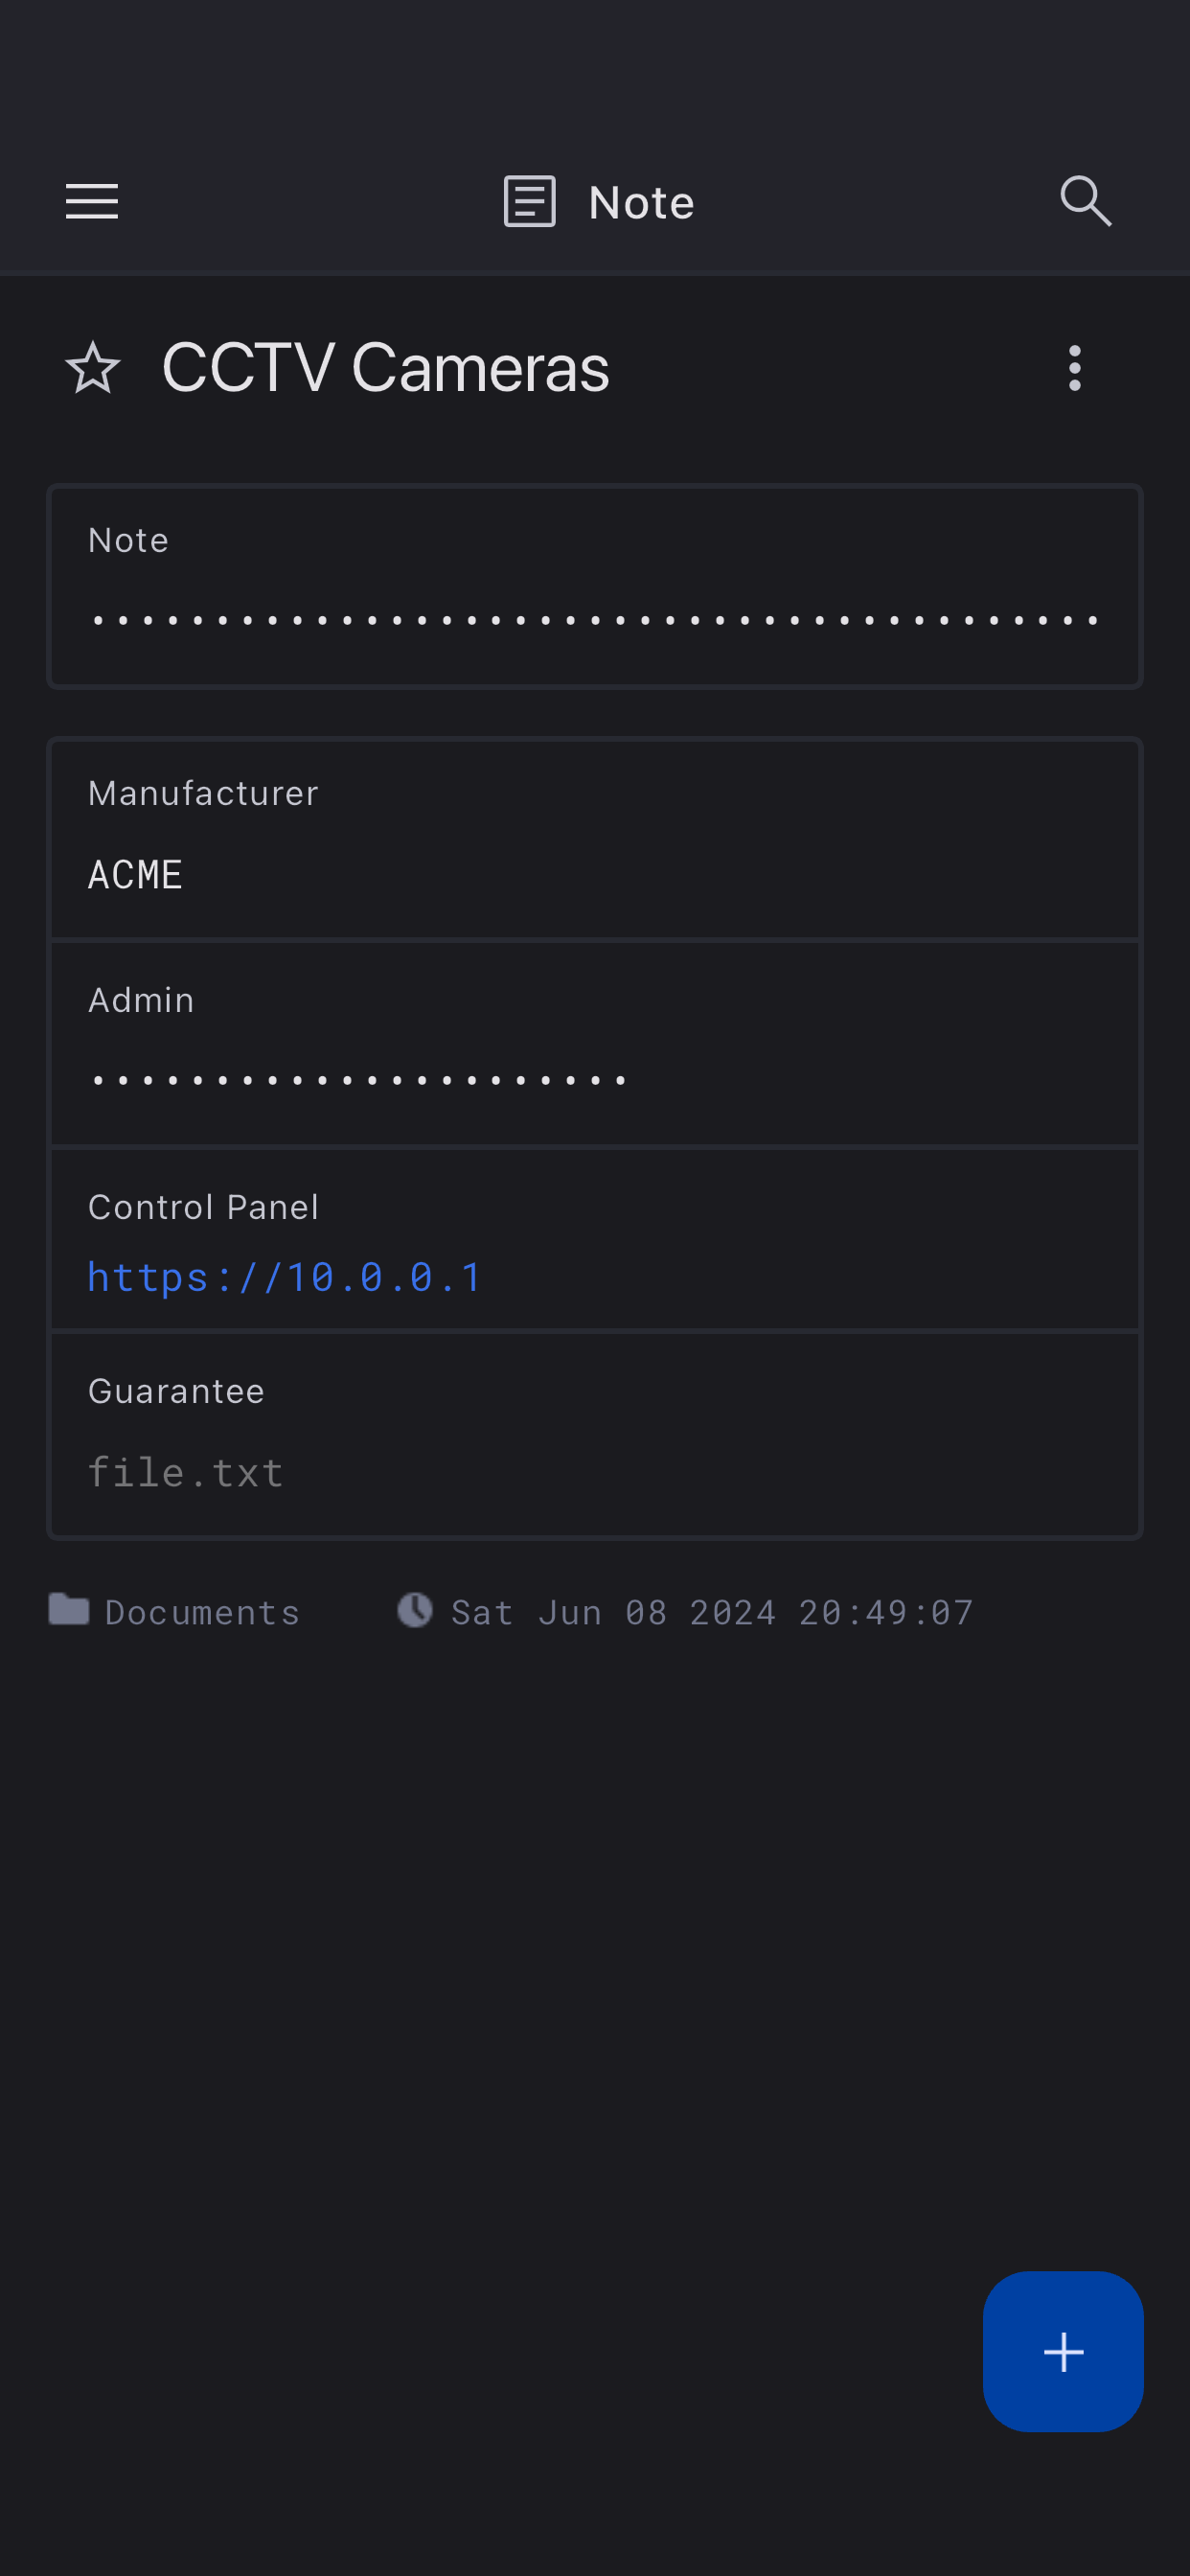Click the Sat Jun 08 2024 timestamp
The height and width of the screenshot is (2576, 1190).
click(712, 1612)
